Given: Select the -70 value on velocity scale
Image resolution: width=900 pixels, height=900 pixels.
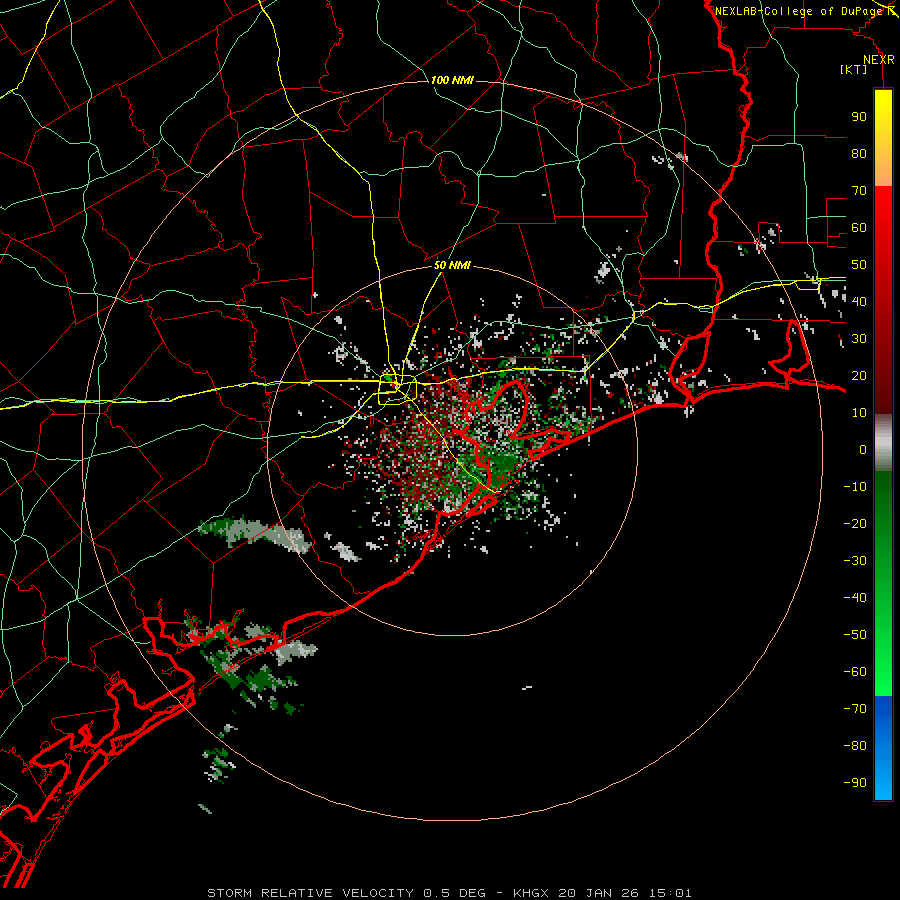Looking at the screenshot, I should tap(855, 709).
